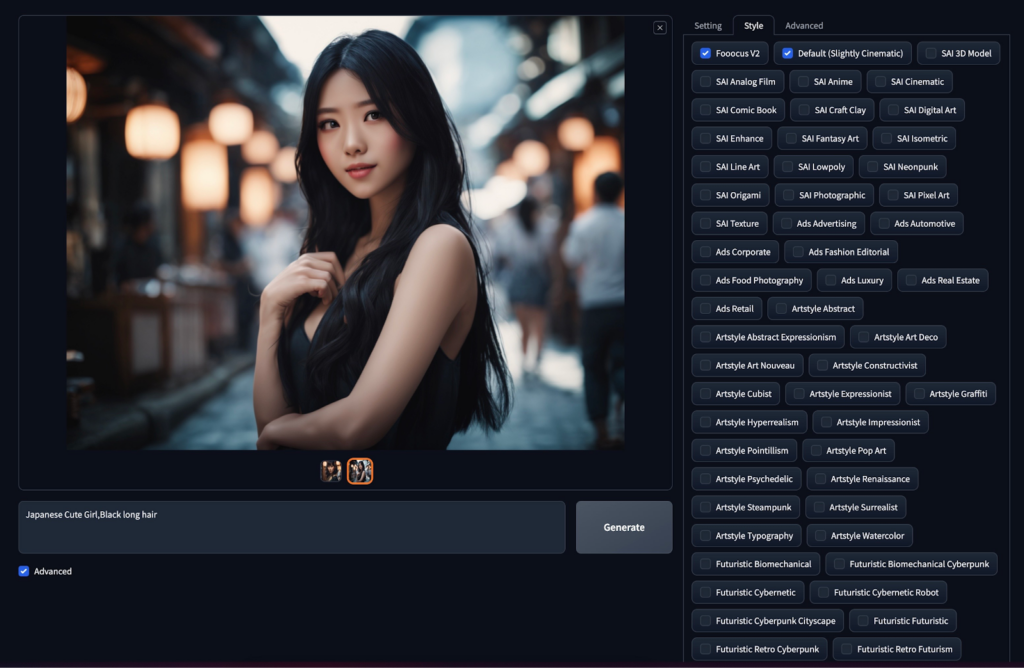Check the SAI Photographic style option

point(789,195)
